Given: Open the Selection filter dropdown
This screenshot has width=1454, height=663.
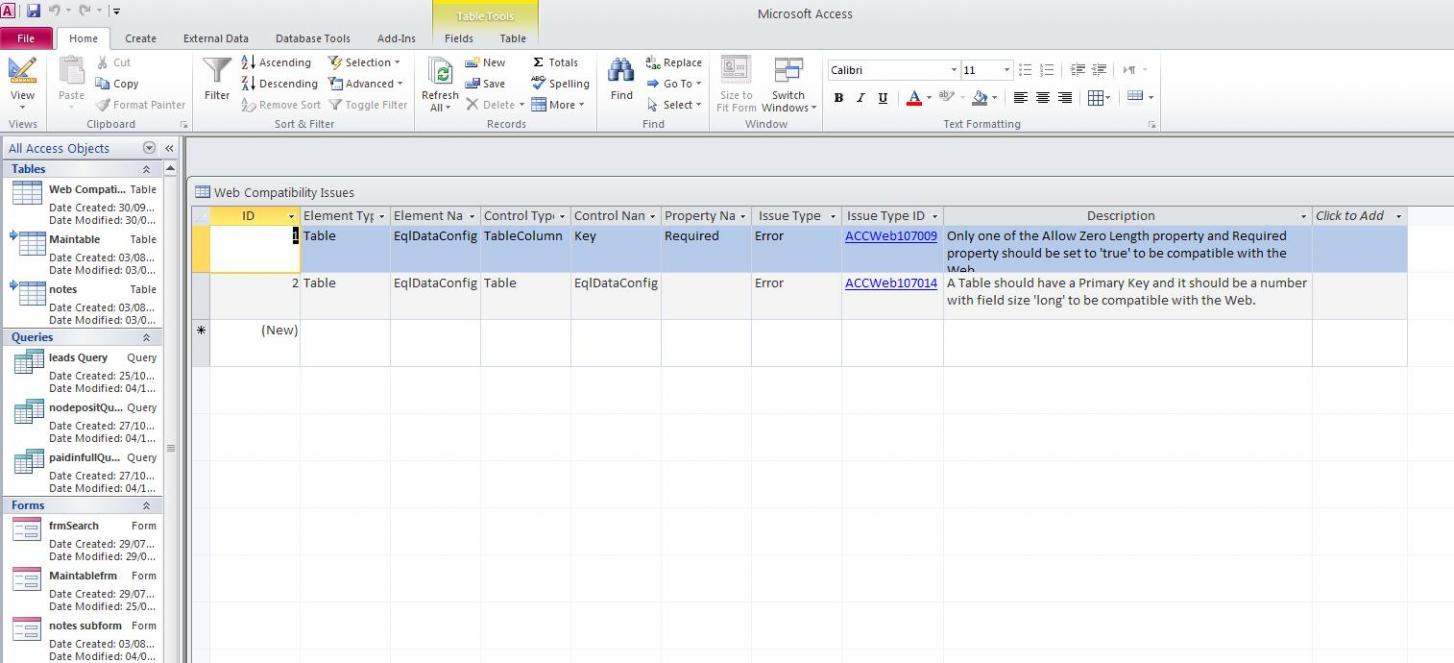Looking at the screenshot, I should click(x=366, y=62).
